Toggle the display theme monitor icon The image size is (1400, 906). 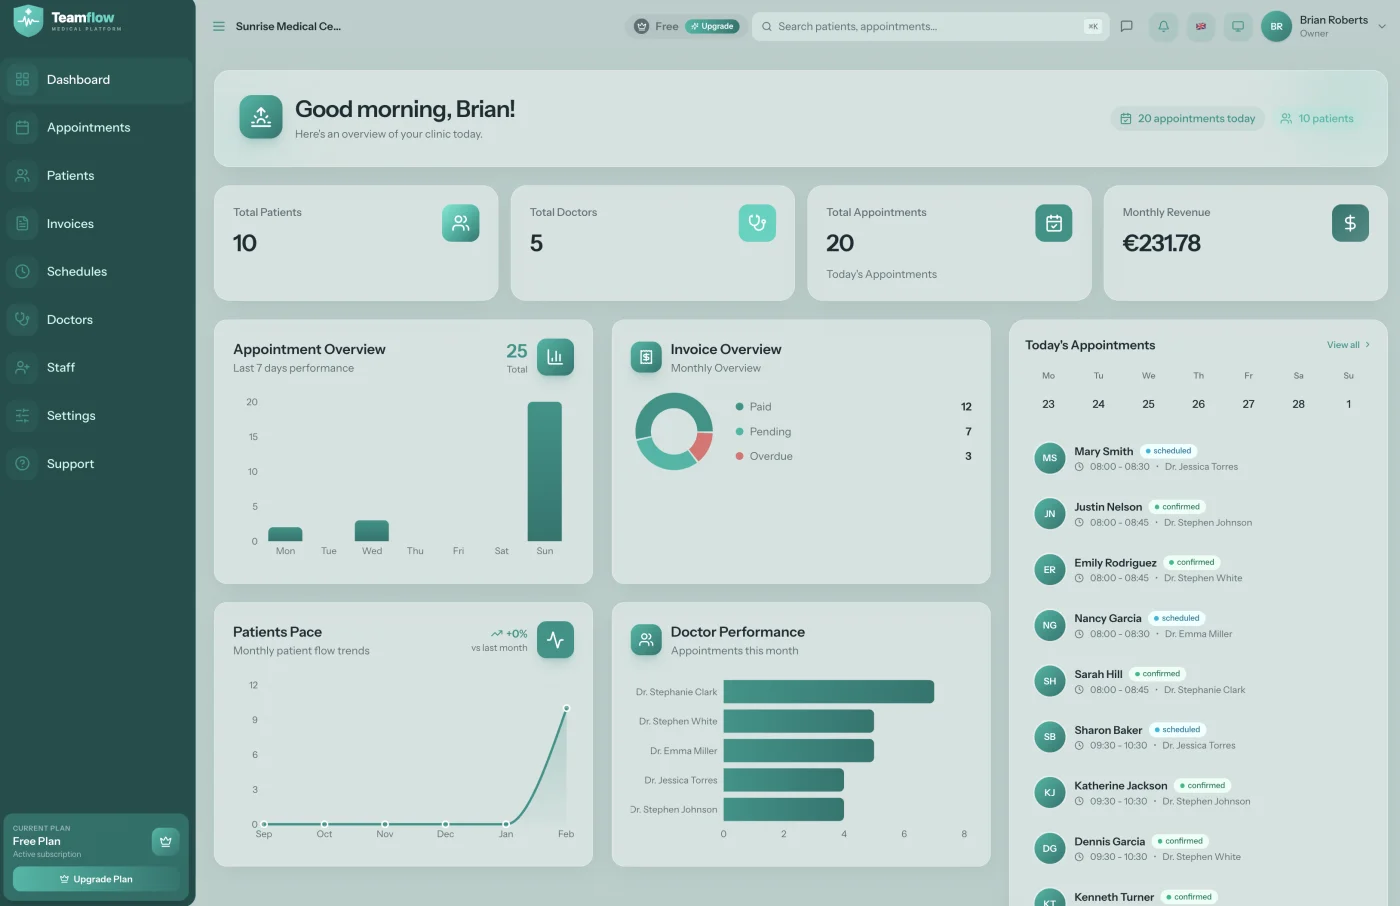tap(1238, 27)
